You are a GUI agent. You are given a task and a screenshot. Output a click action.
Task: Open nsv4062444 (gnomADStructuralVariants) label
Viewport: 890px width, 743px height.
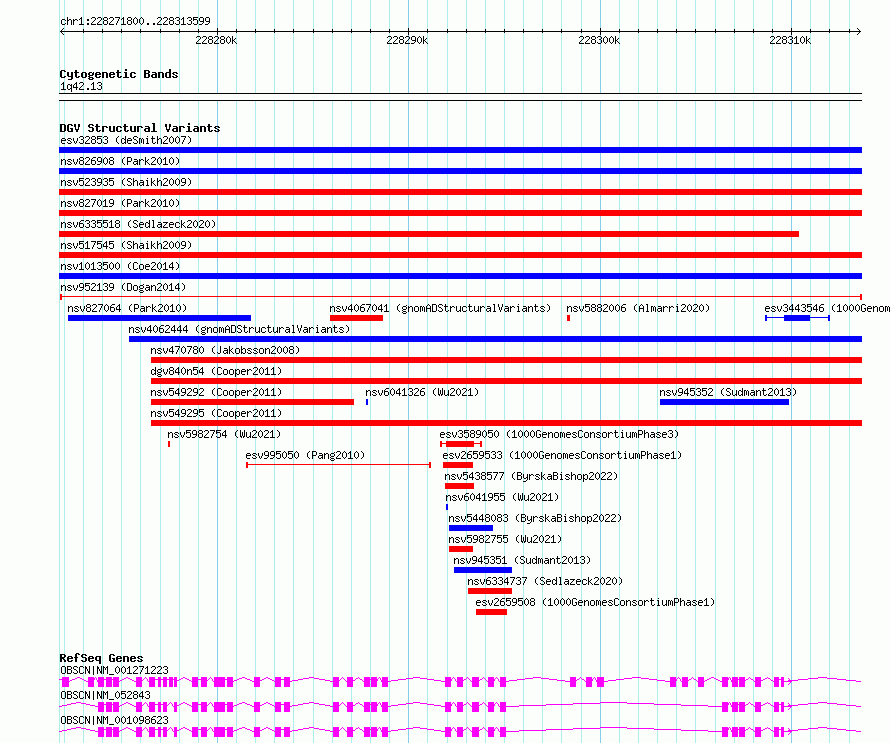[239, 329]
